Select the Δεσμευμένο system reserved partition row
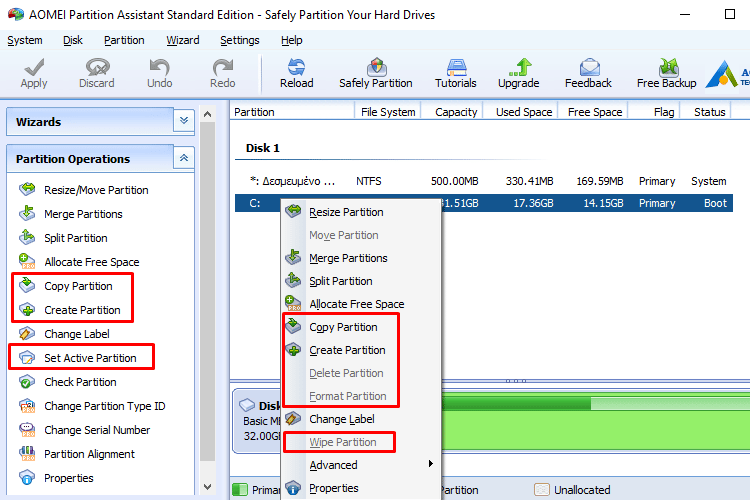 (484, 181)
